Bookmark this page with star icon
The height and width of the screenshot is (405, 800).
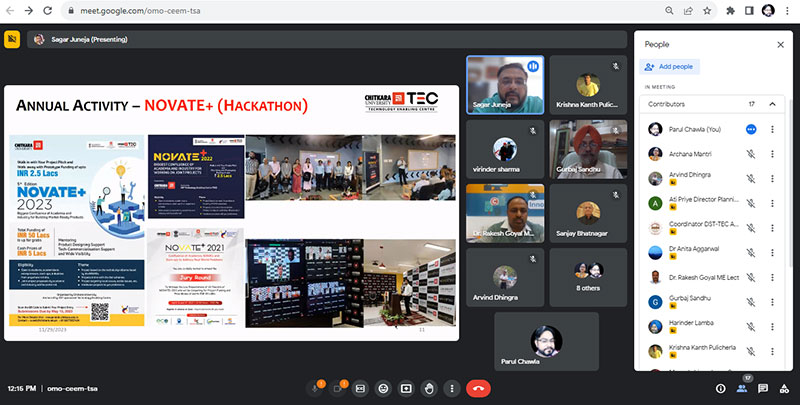coord(705,10)
